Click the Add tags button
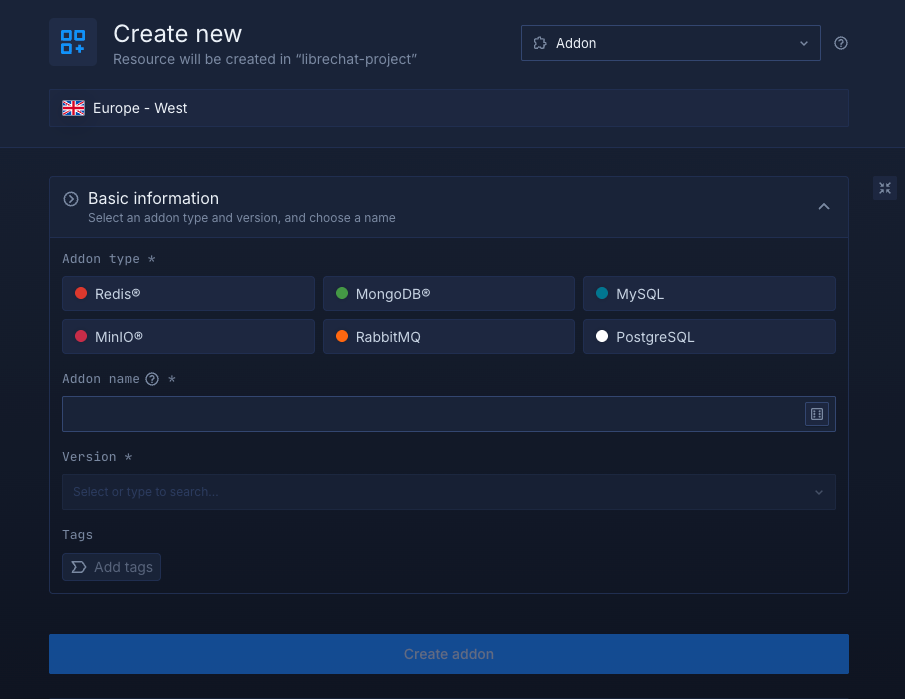The height and width of the screenshot is (699, 905). pyautogui.click(x=111, y=567)
